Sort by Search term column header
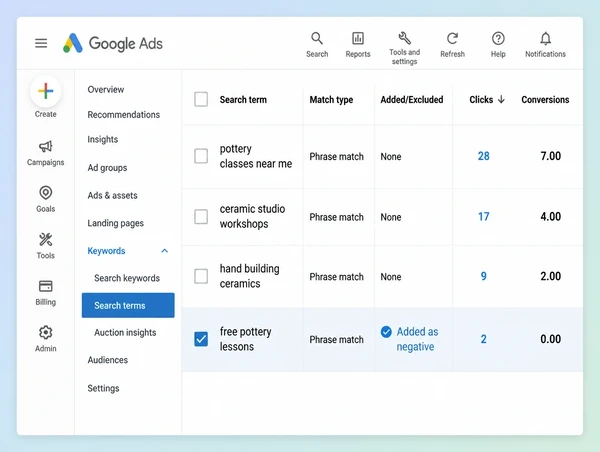Image resolution: width=600 pixels, height=452 pixels. 243,100
